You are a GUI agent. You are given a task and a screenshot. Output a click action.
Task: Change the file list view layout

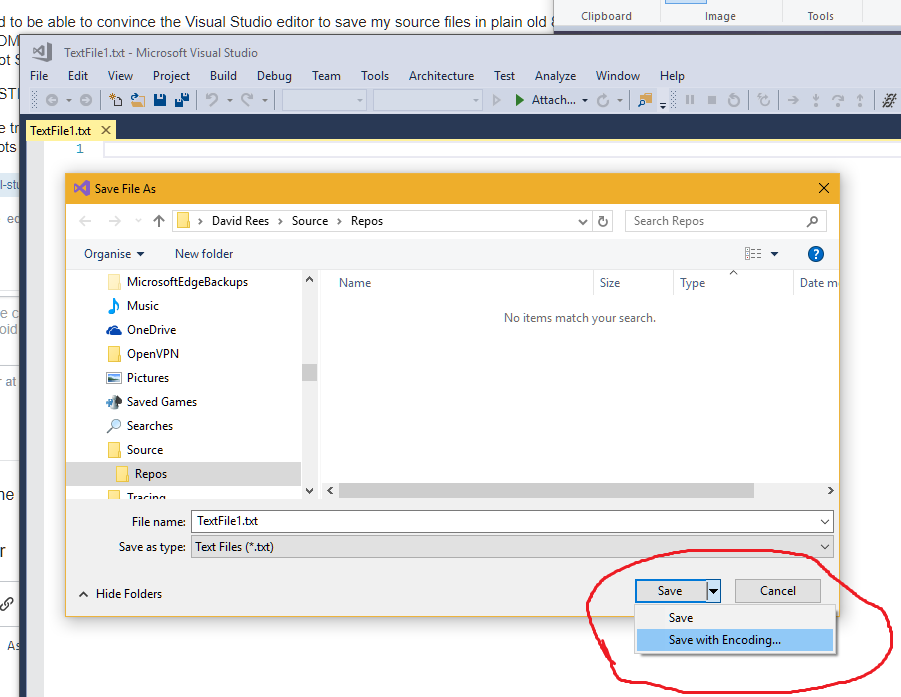click(x=754, y=254)
